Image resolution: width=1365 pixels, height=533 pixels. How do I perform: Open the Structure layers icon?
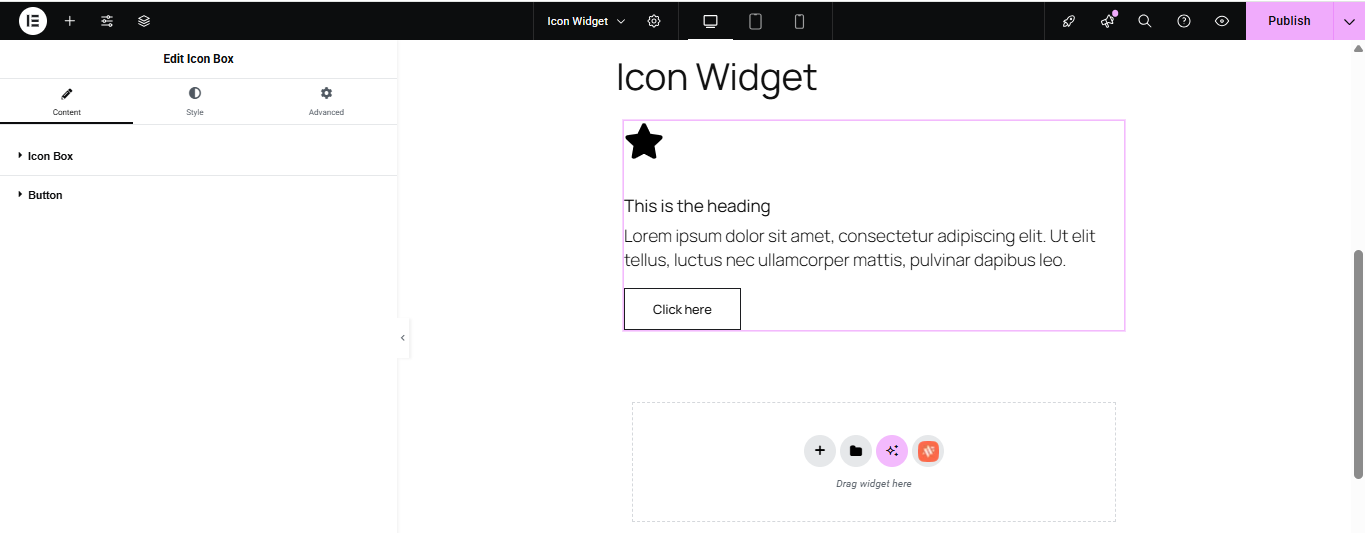point(144,21)
